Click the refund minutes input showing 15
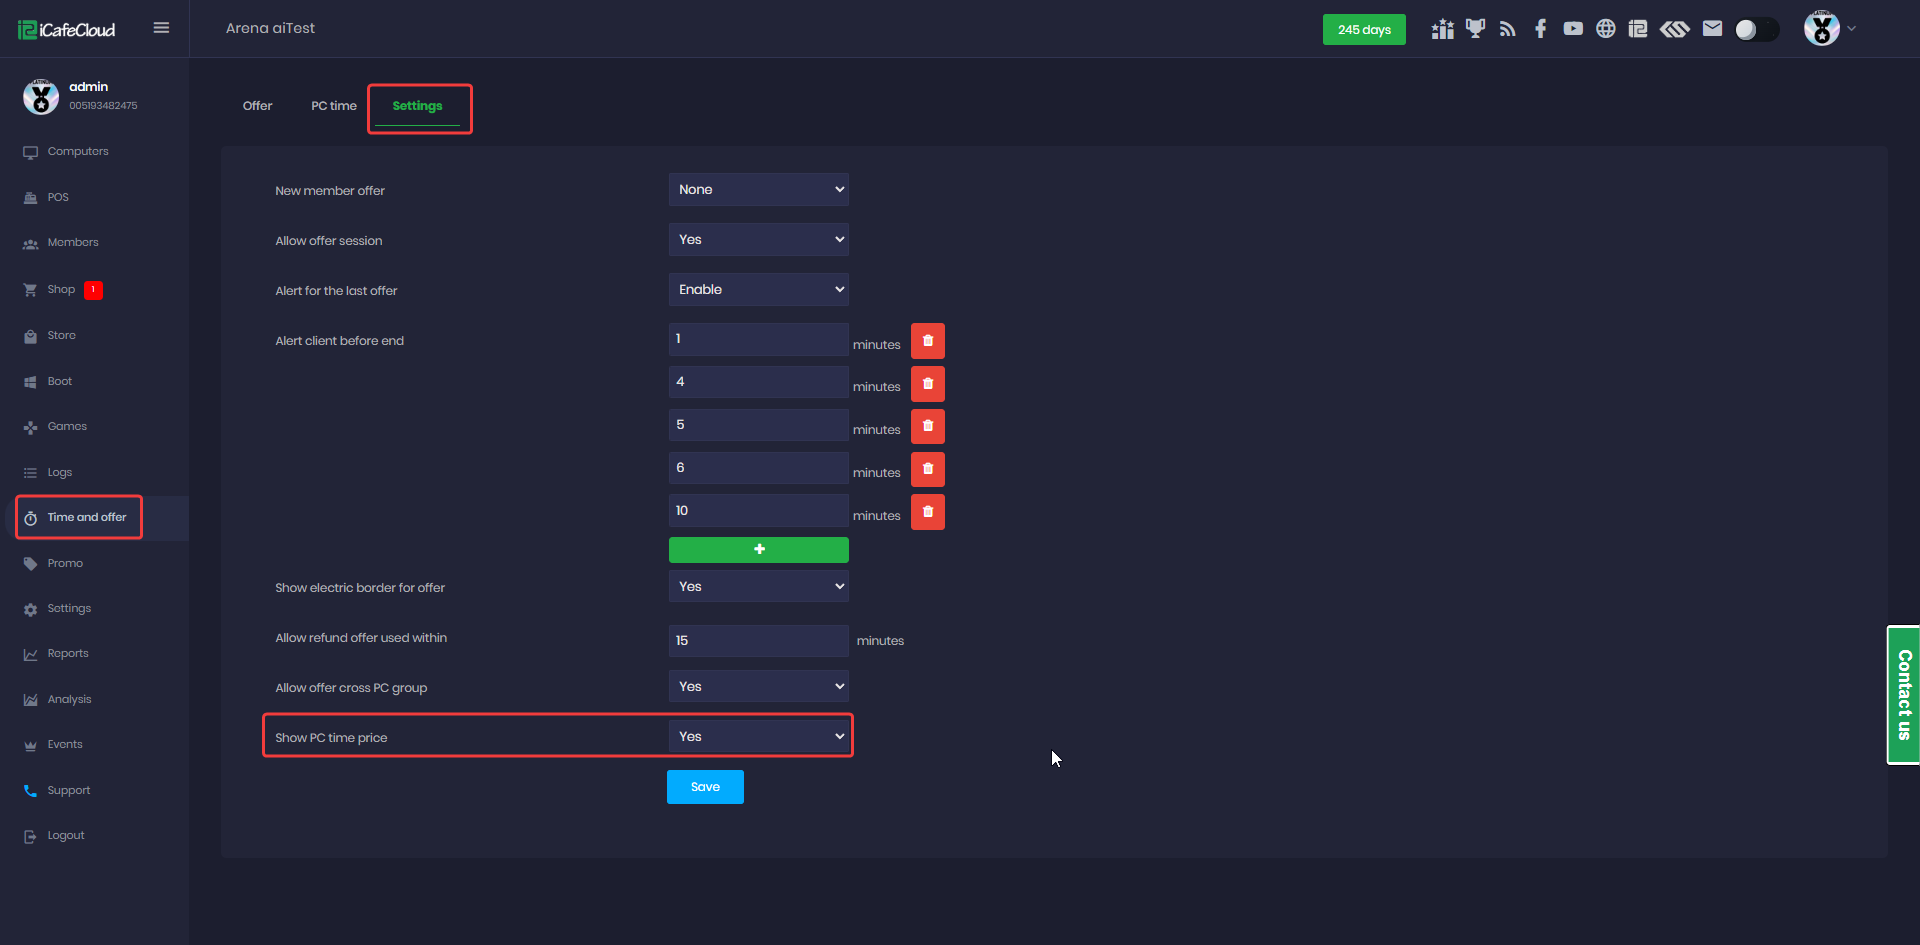Screen dimensions: 1920x945 coord(758,640)
